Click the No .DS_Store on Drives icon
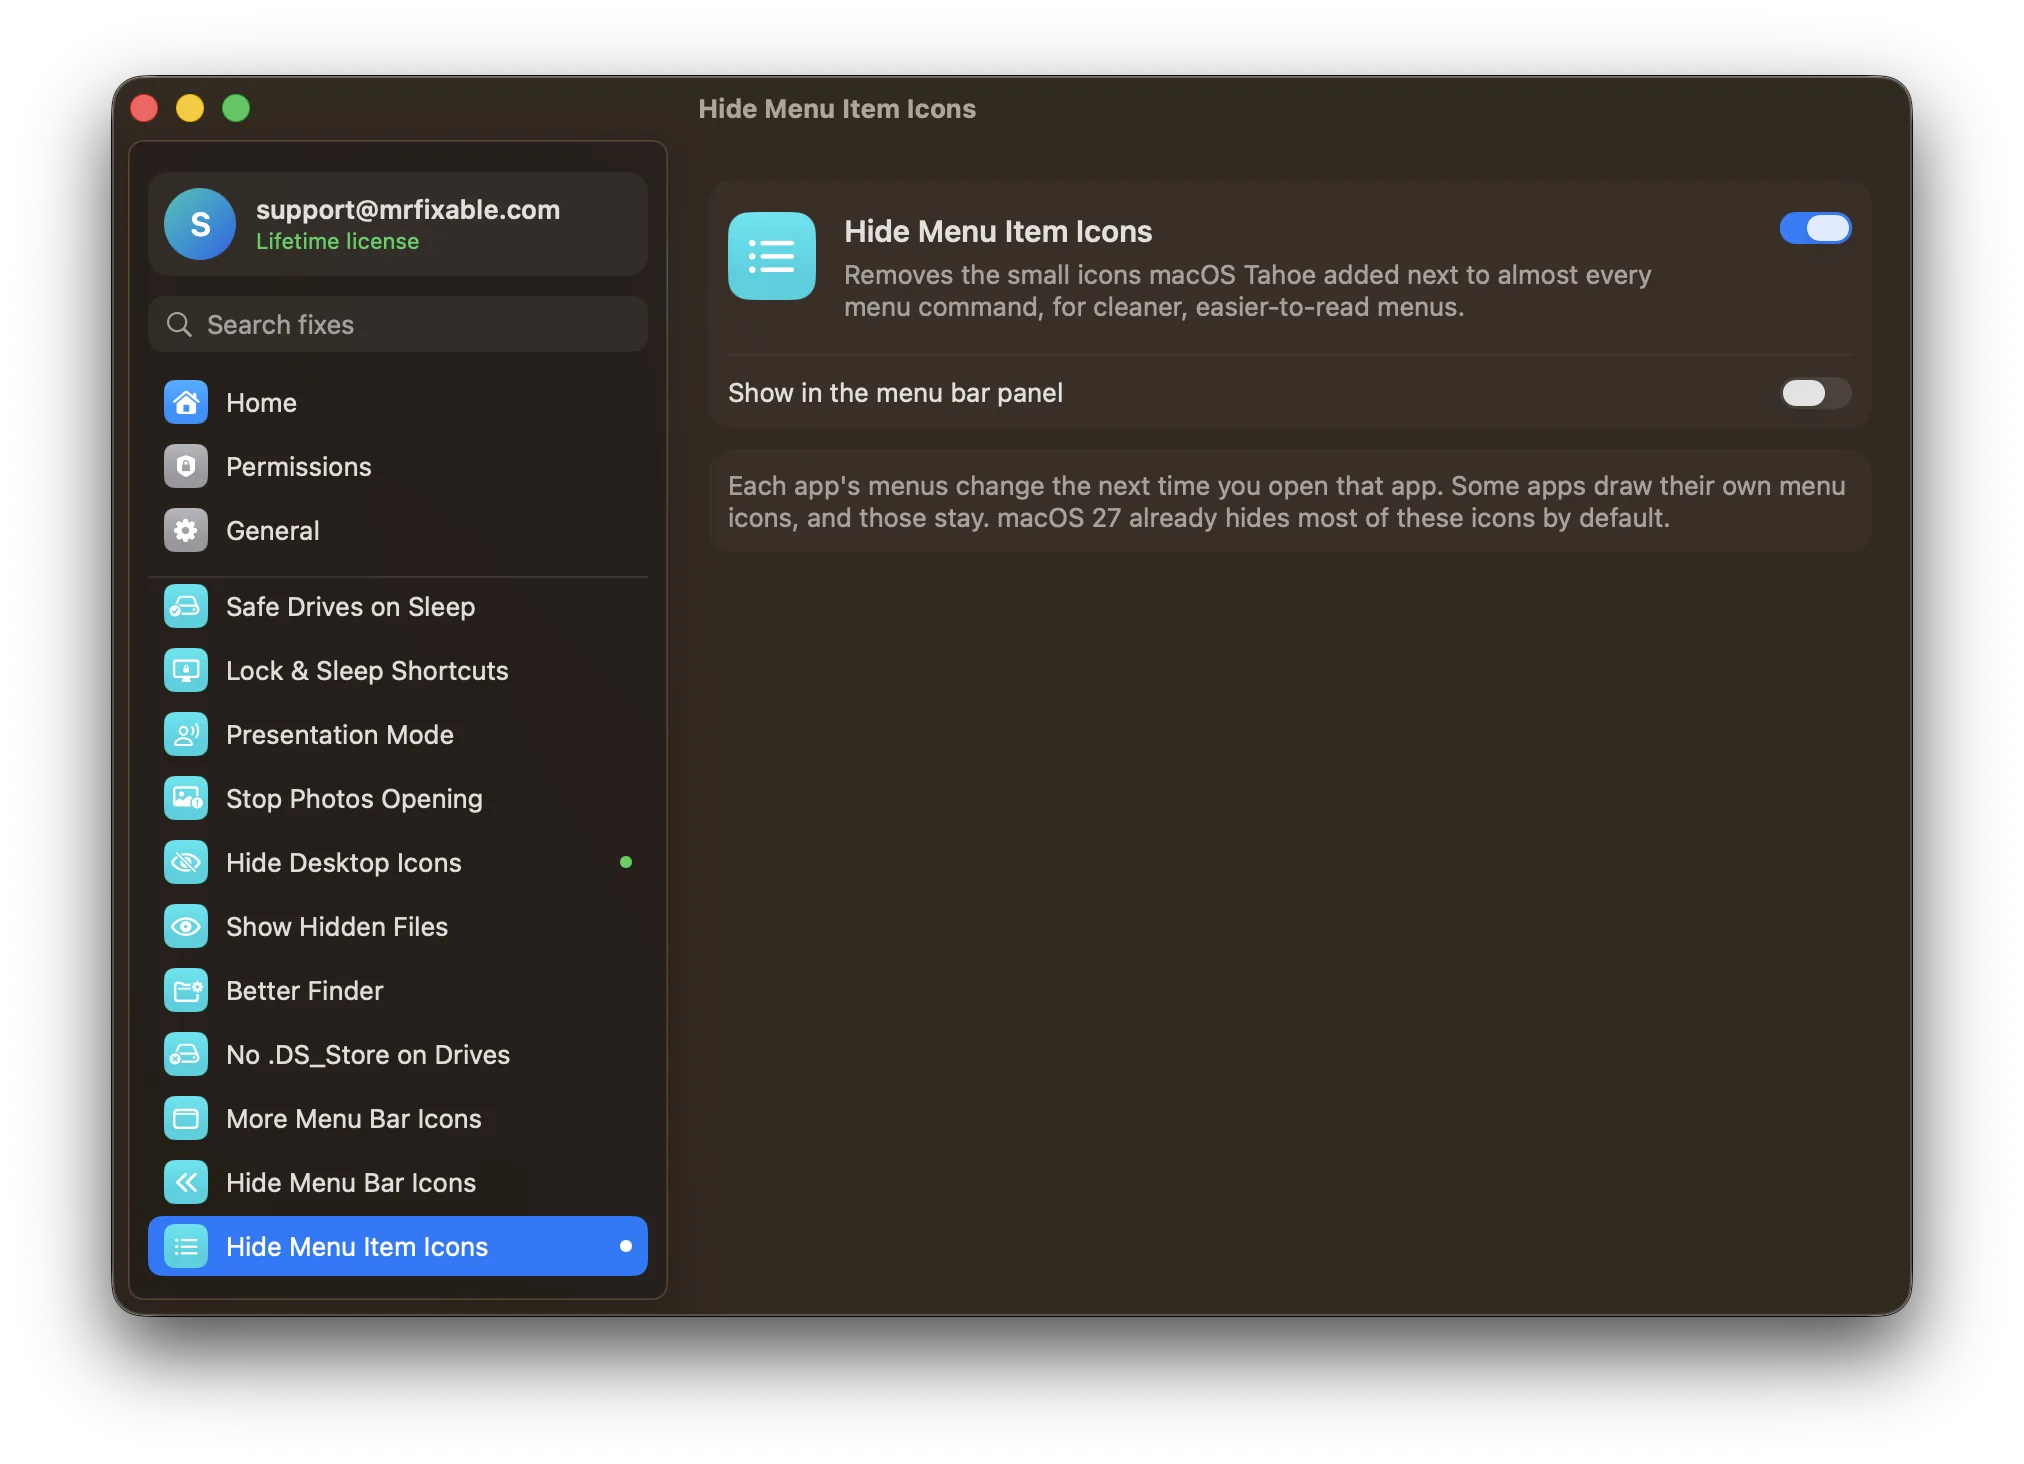The width and height of the screenshot is (2024, 1464). [x=186, y=1054]
